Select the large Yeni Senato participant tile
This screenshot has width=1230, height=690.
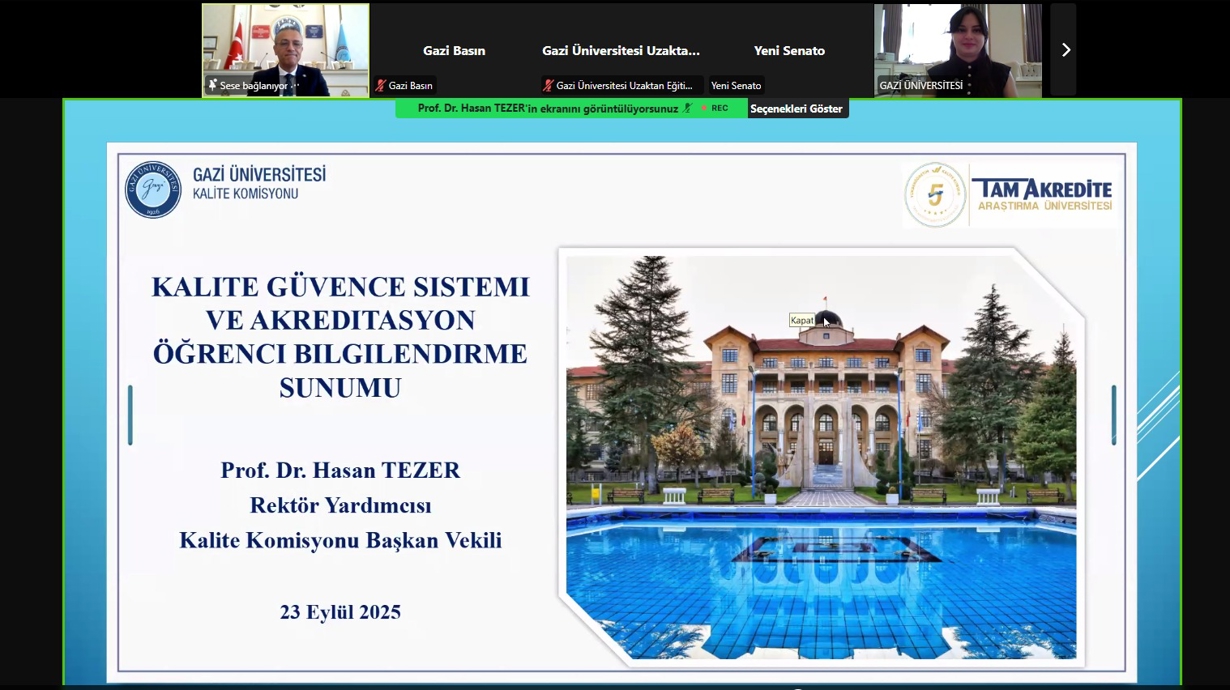(789, 50)
